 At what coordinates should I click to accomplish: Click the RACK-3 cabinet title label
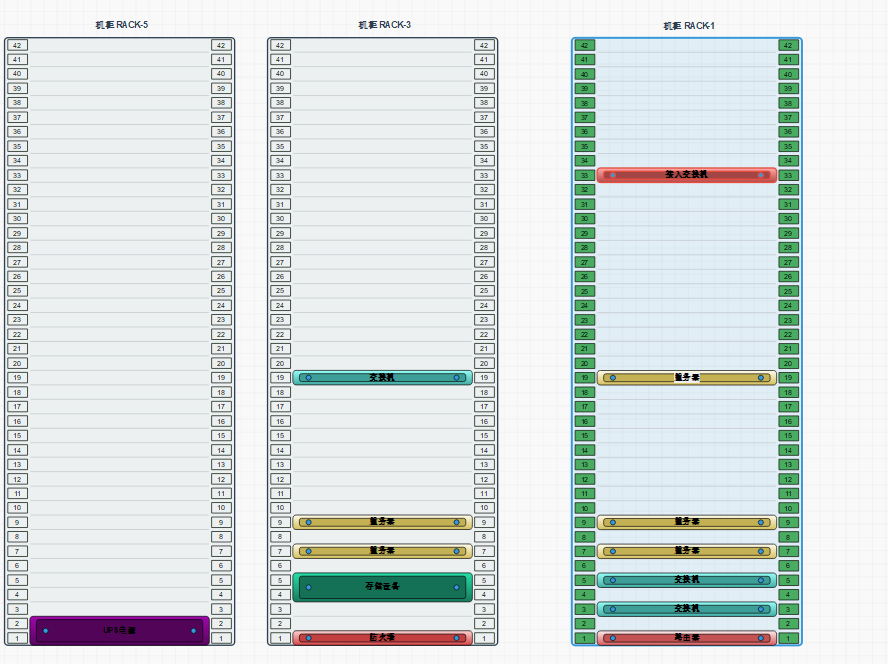(385, 25)
